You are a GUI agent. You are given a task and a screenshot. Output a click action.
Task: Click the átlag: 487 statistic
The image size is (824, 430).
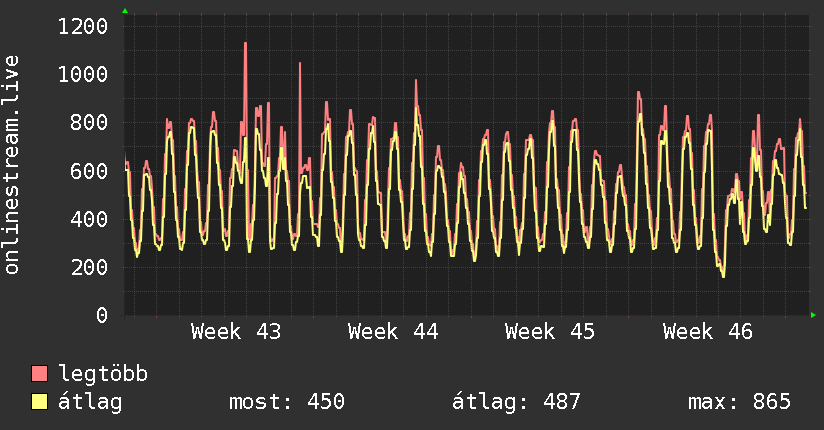click(x=516, y=402)
